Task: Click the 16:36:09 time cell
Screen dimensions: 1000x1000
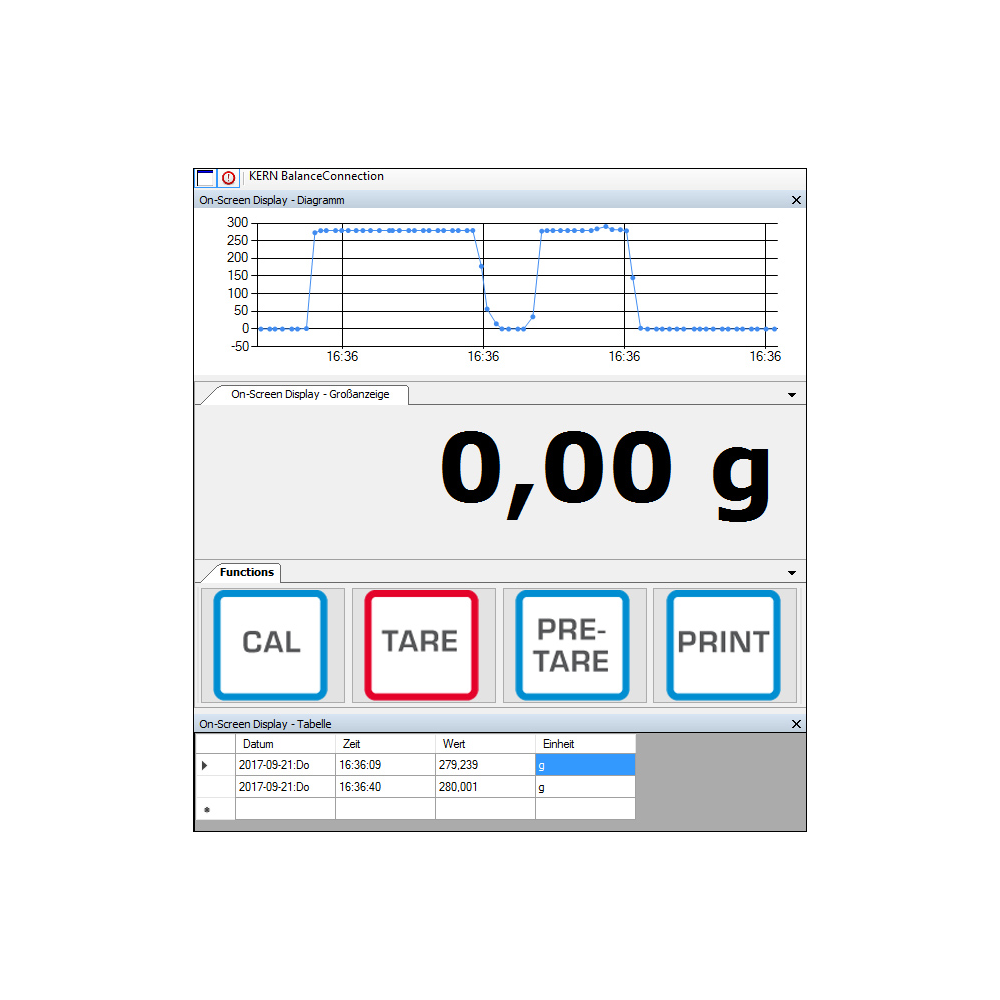Action: 385,765
